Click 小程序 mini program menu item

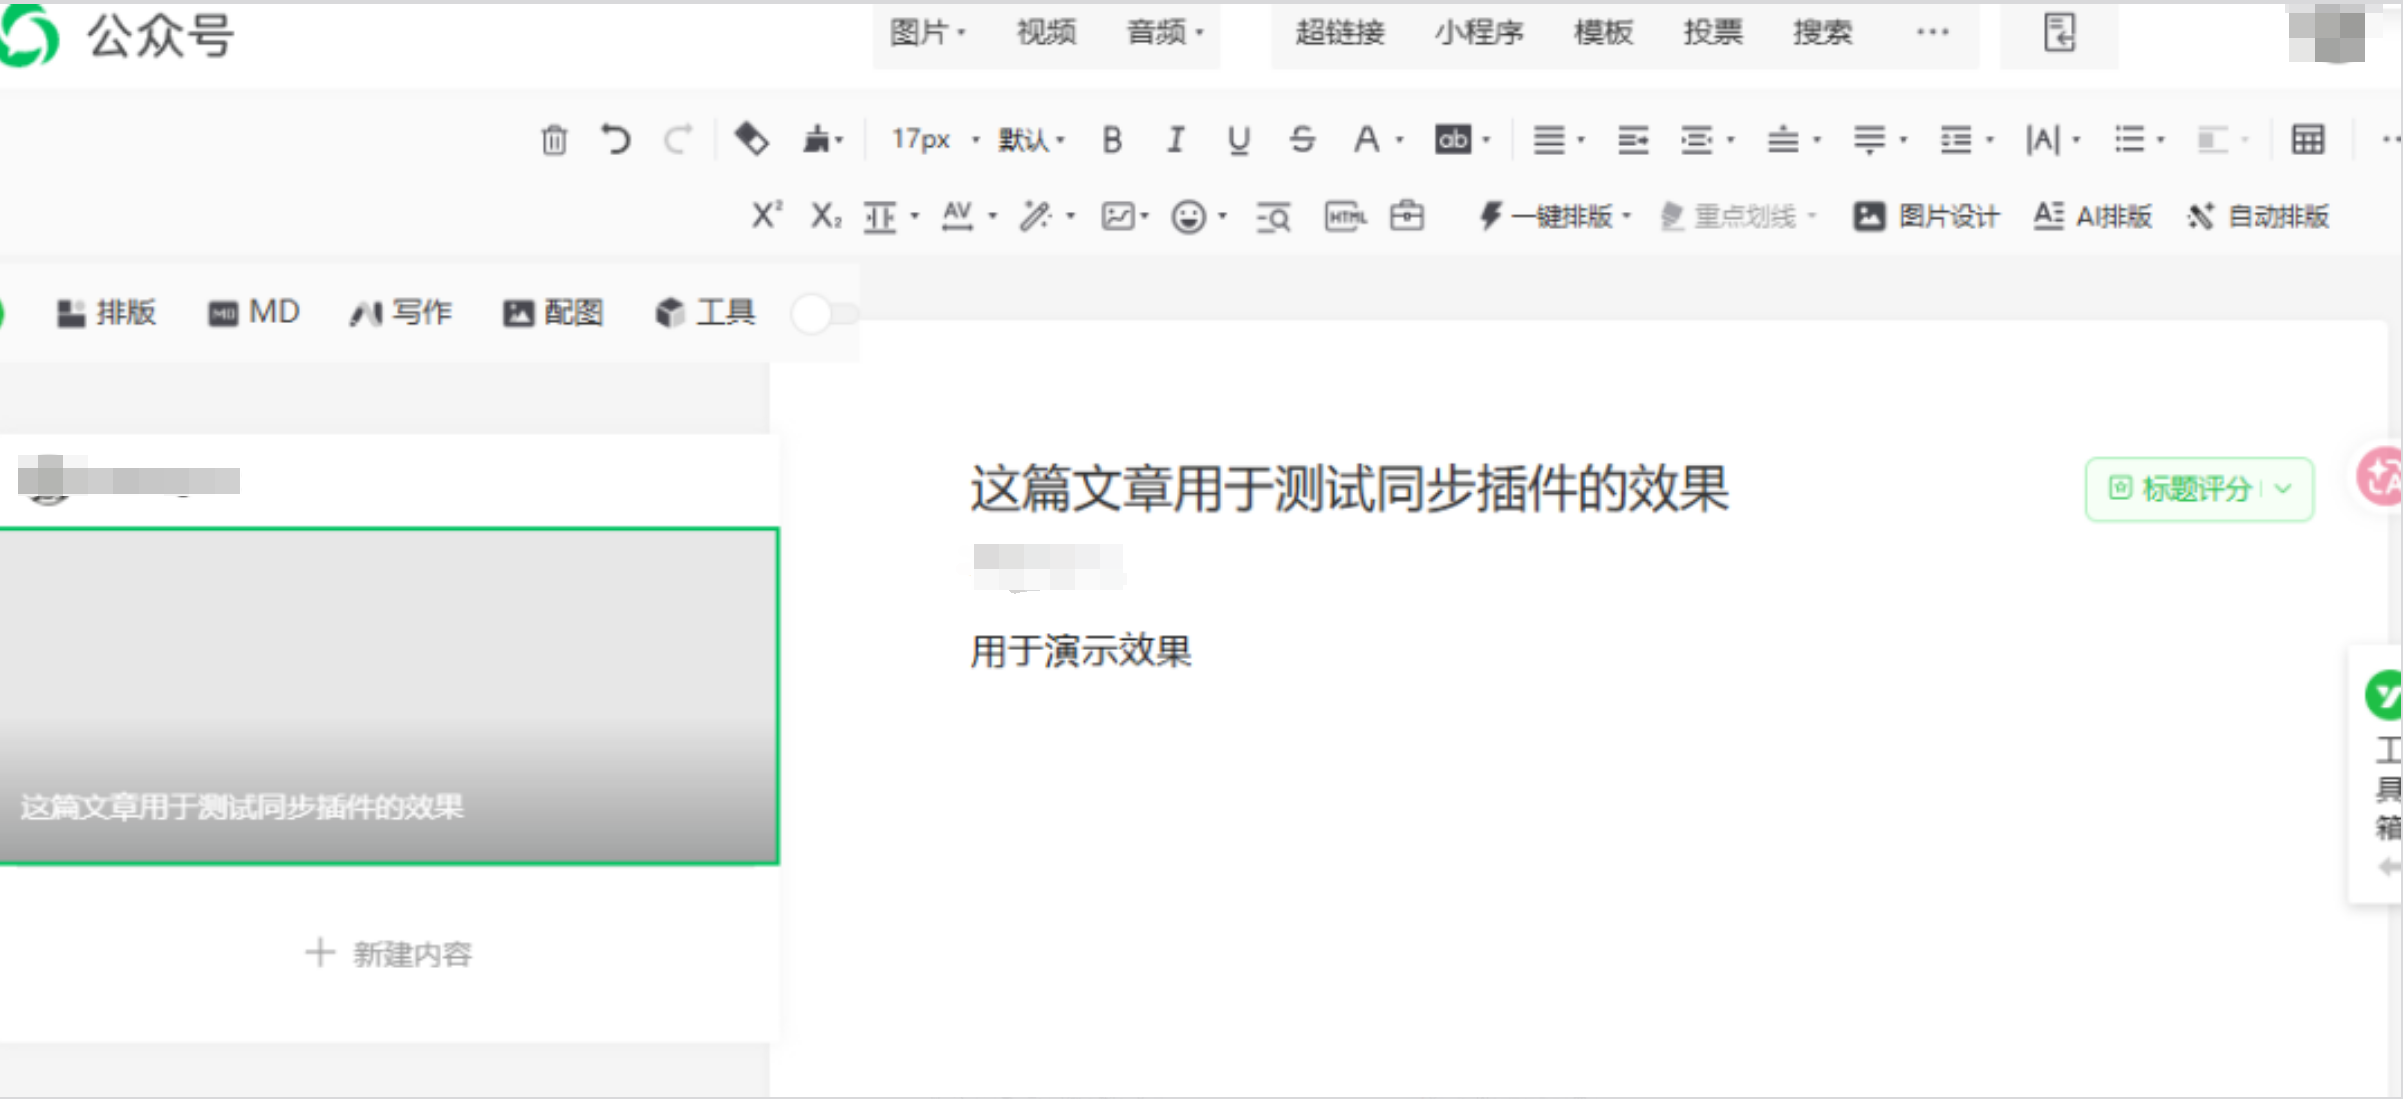[x=1479, y=33]
